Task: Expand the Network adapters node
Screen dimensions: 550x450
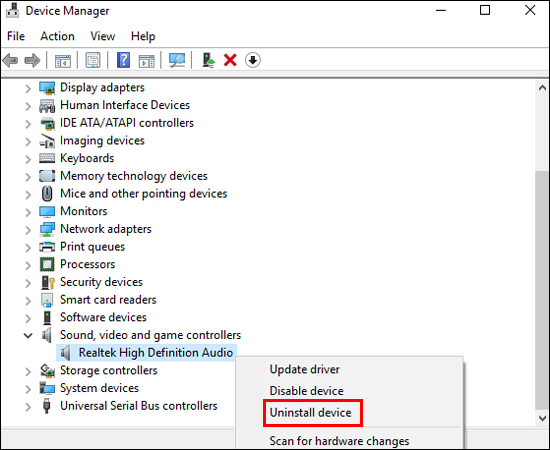Action: point(28,230)
